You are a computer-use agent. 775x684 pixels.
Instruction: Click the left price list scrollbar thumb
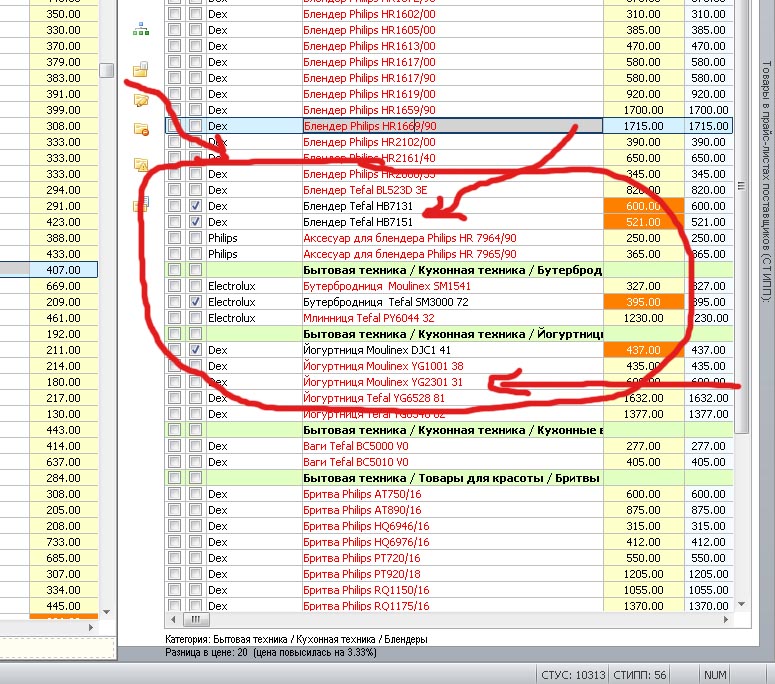(106, 70)
